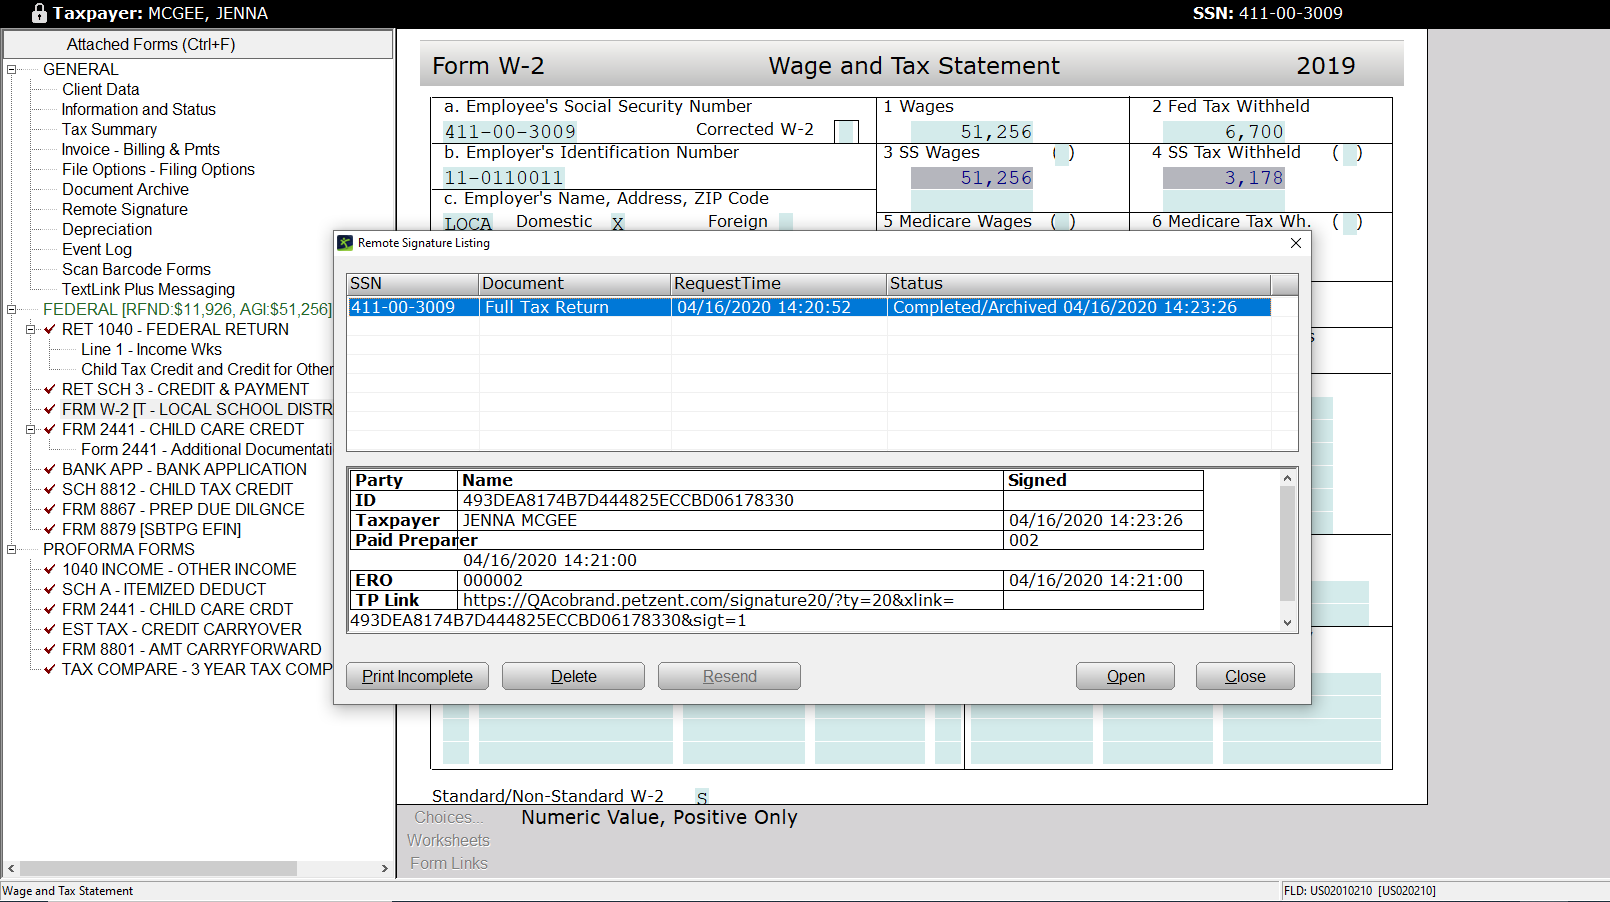The image size is (1610, 902).
Task: Click the red checkmark beside BANK APP
Action: tap(50, 469)
